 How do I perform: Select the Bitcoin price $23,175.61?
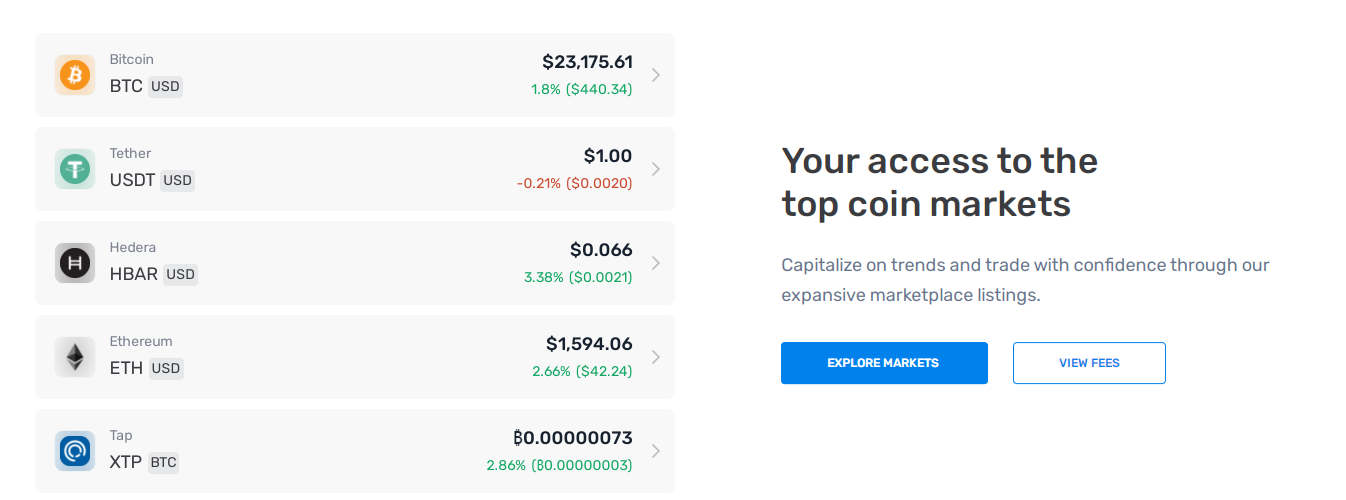[x=588, y=62]
